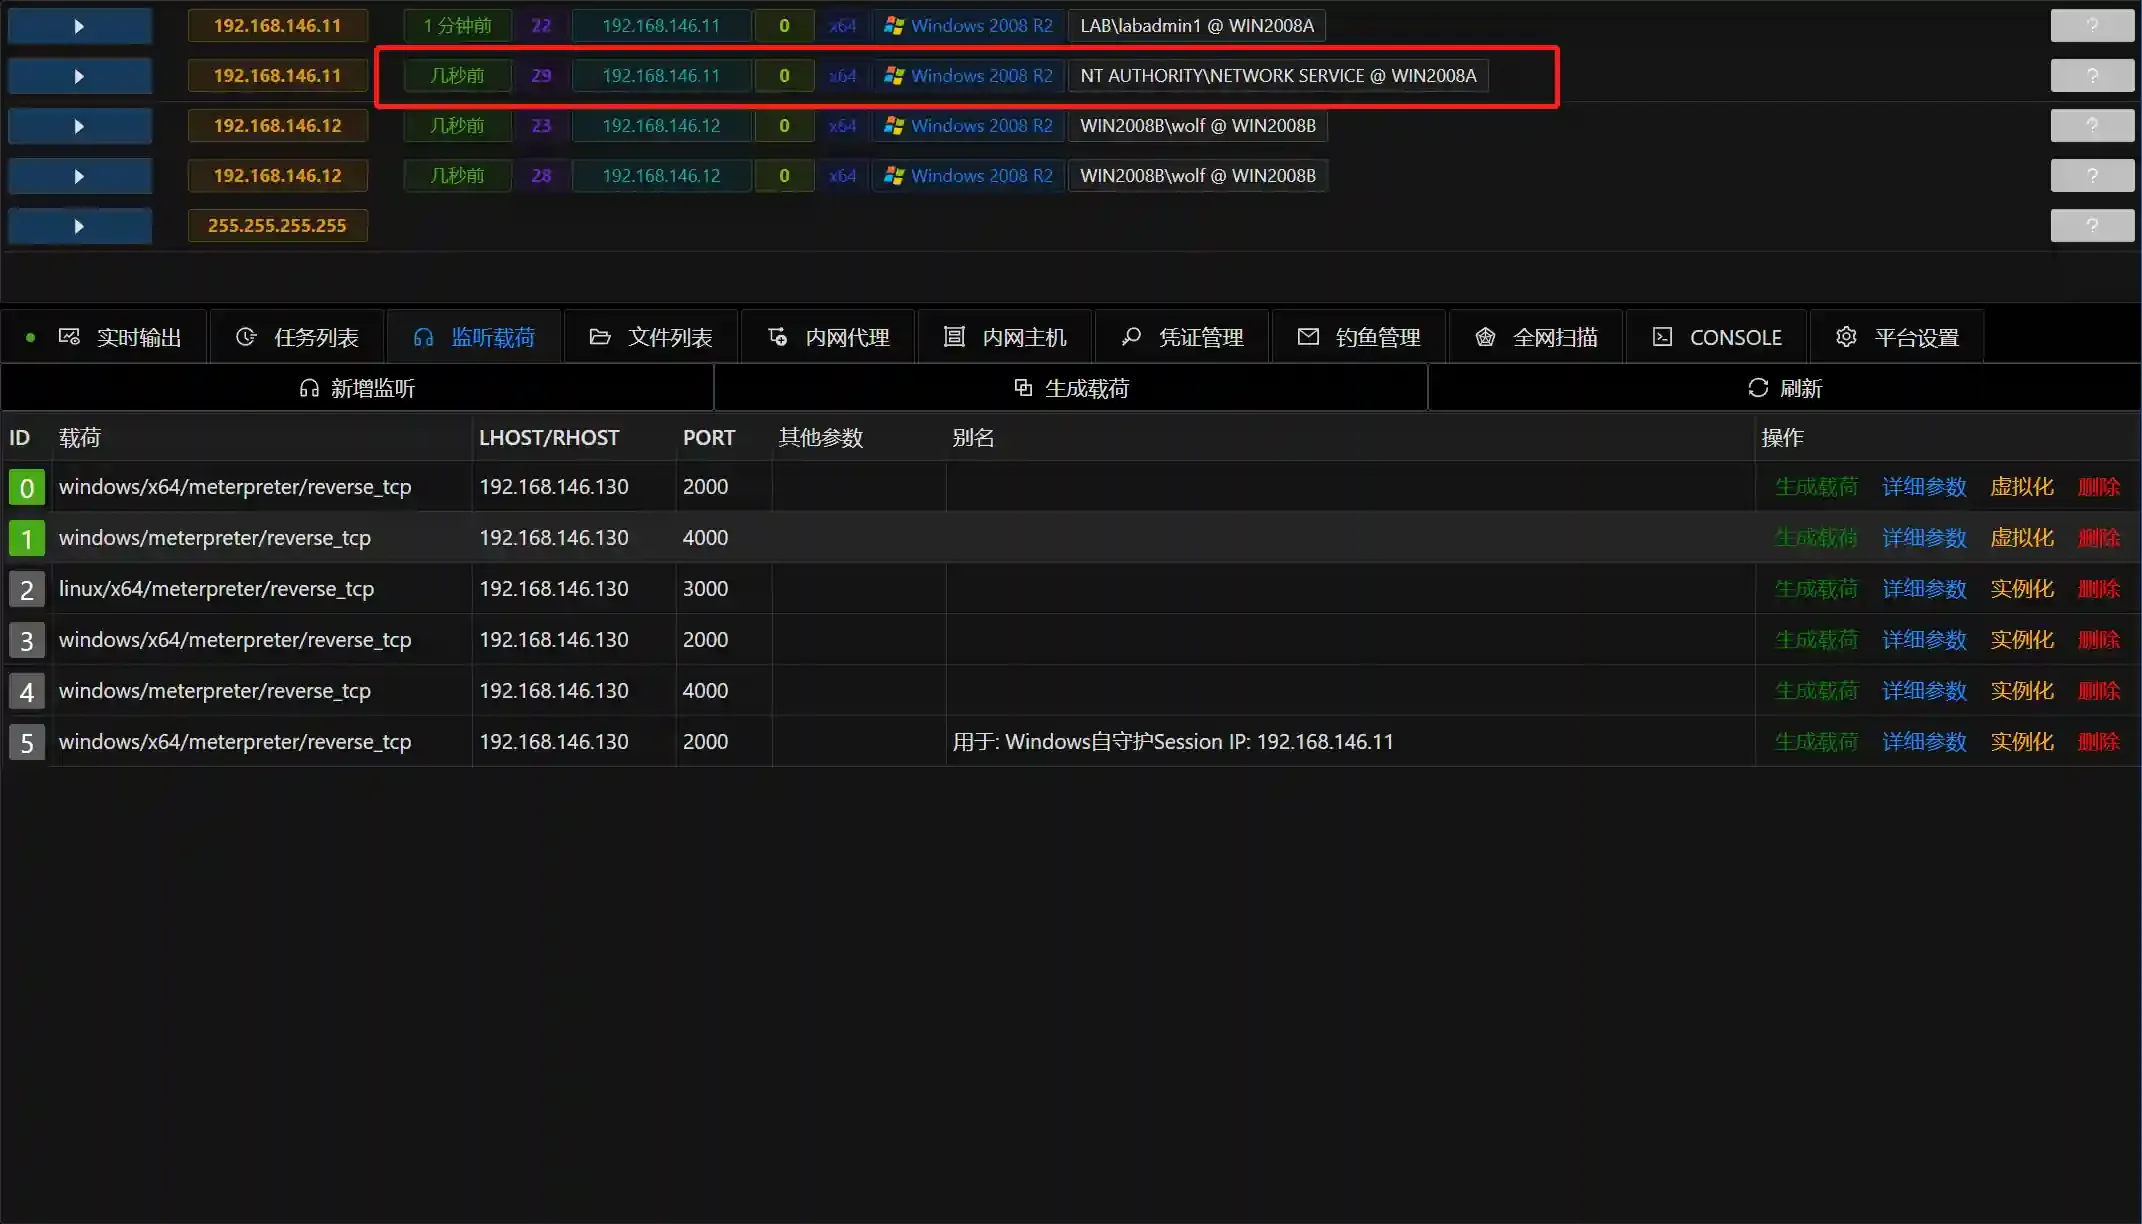Expand first 192.168.146.11 host row arrow
The width and height of the screenshot is (2142, 1224).
(79, 26)
